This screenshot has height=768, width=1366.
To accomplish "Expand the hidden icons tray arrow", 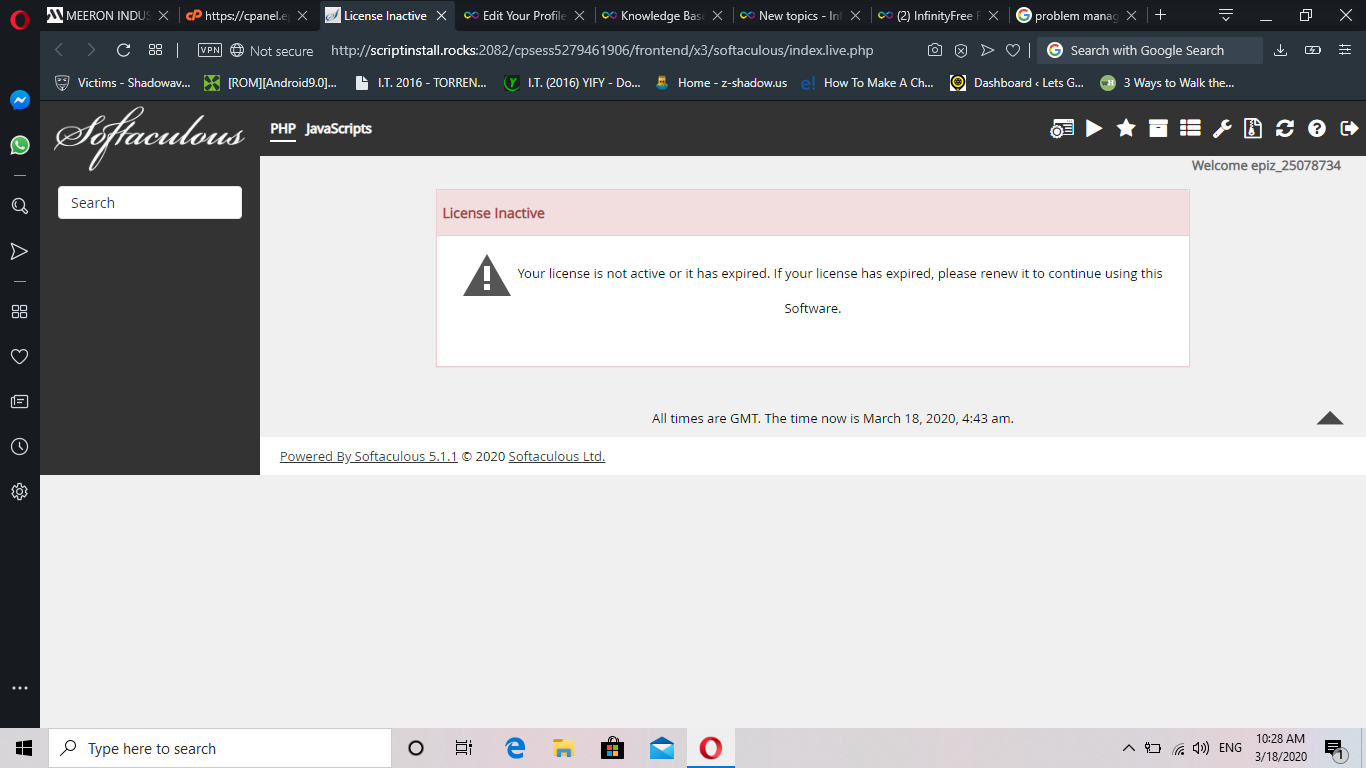I will [x=1128, y=747].
